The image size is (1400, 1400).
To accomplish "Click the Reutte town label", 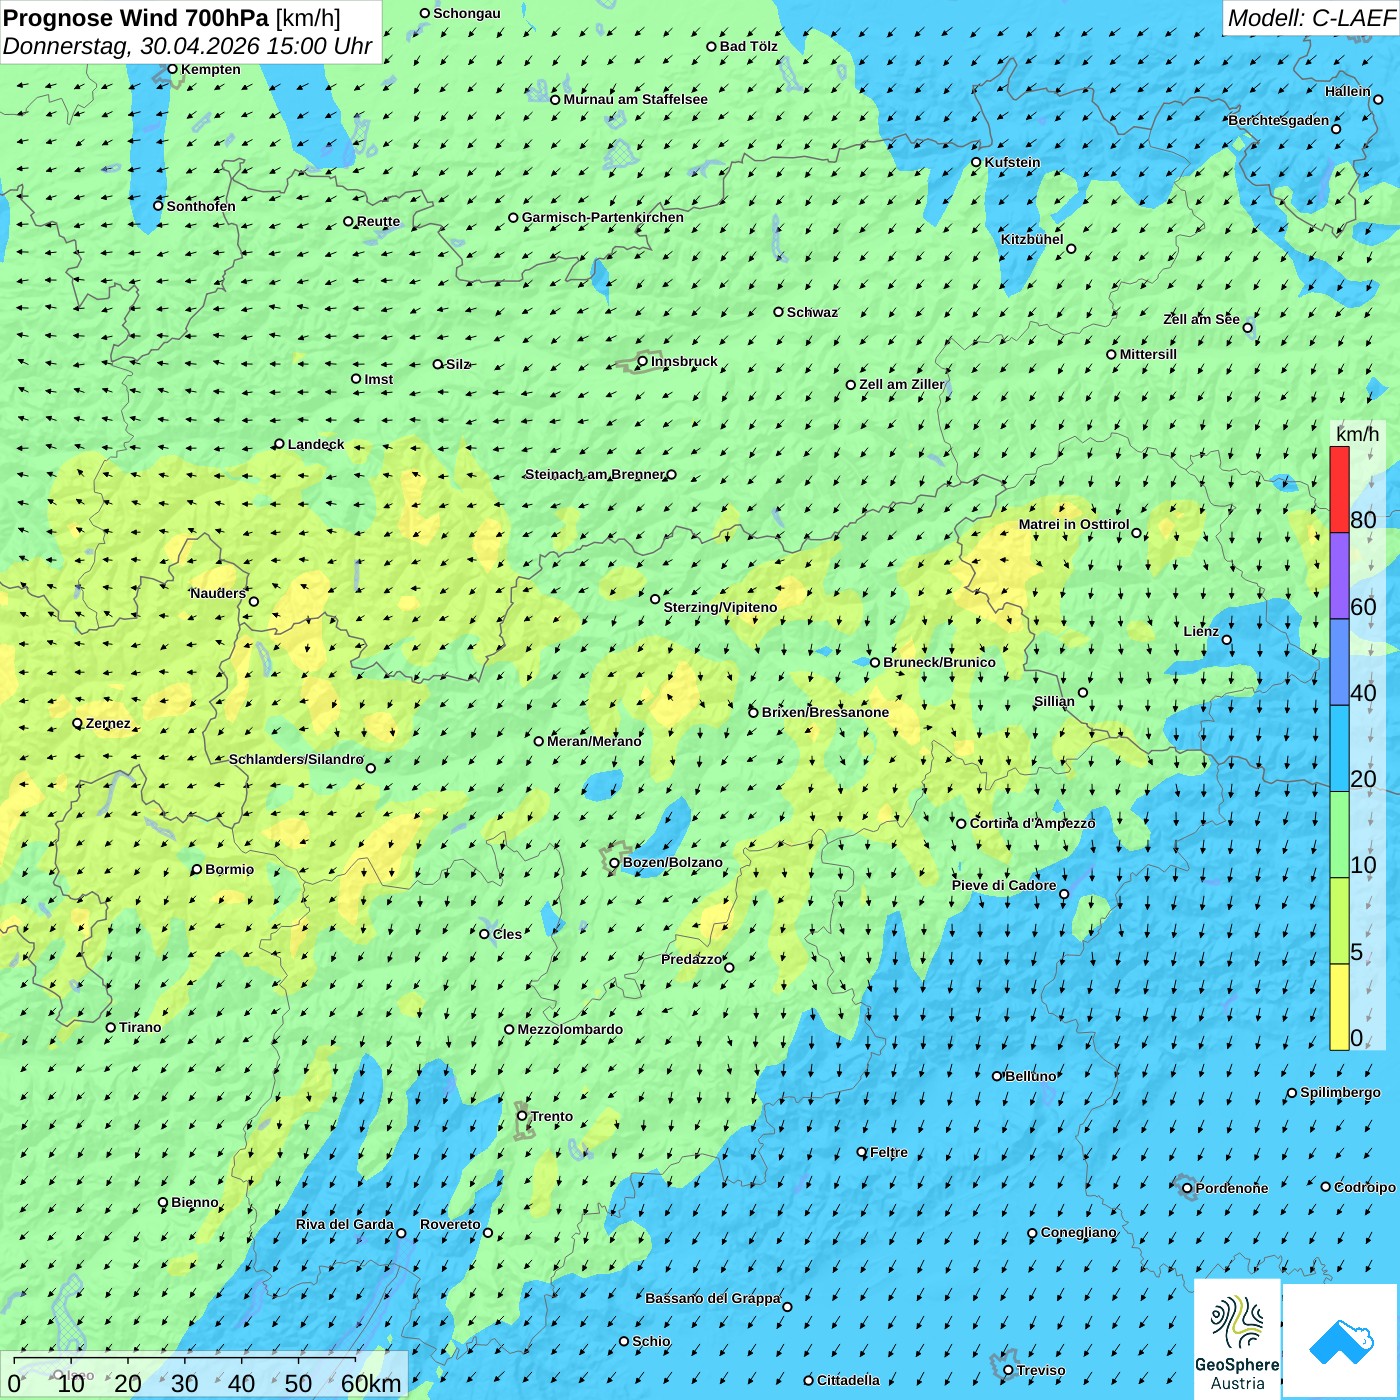I will 378,221.
